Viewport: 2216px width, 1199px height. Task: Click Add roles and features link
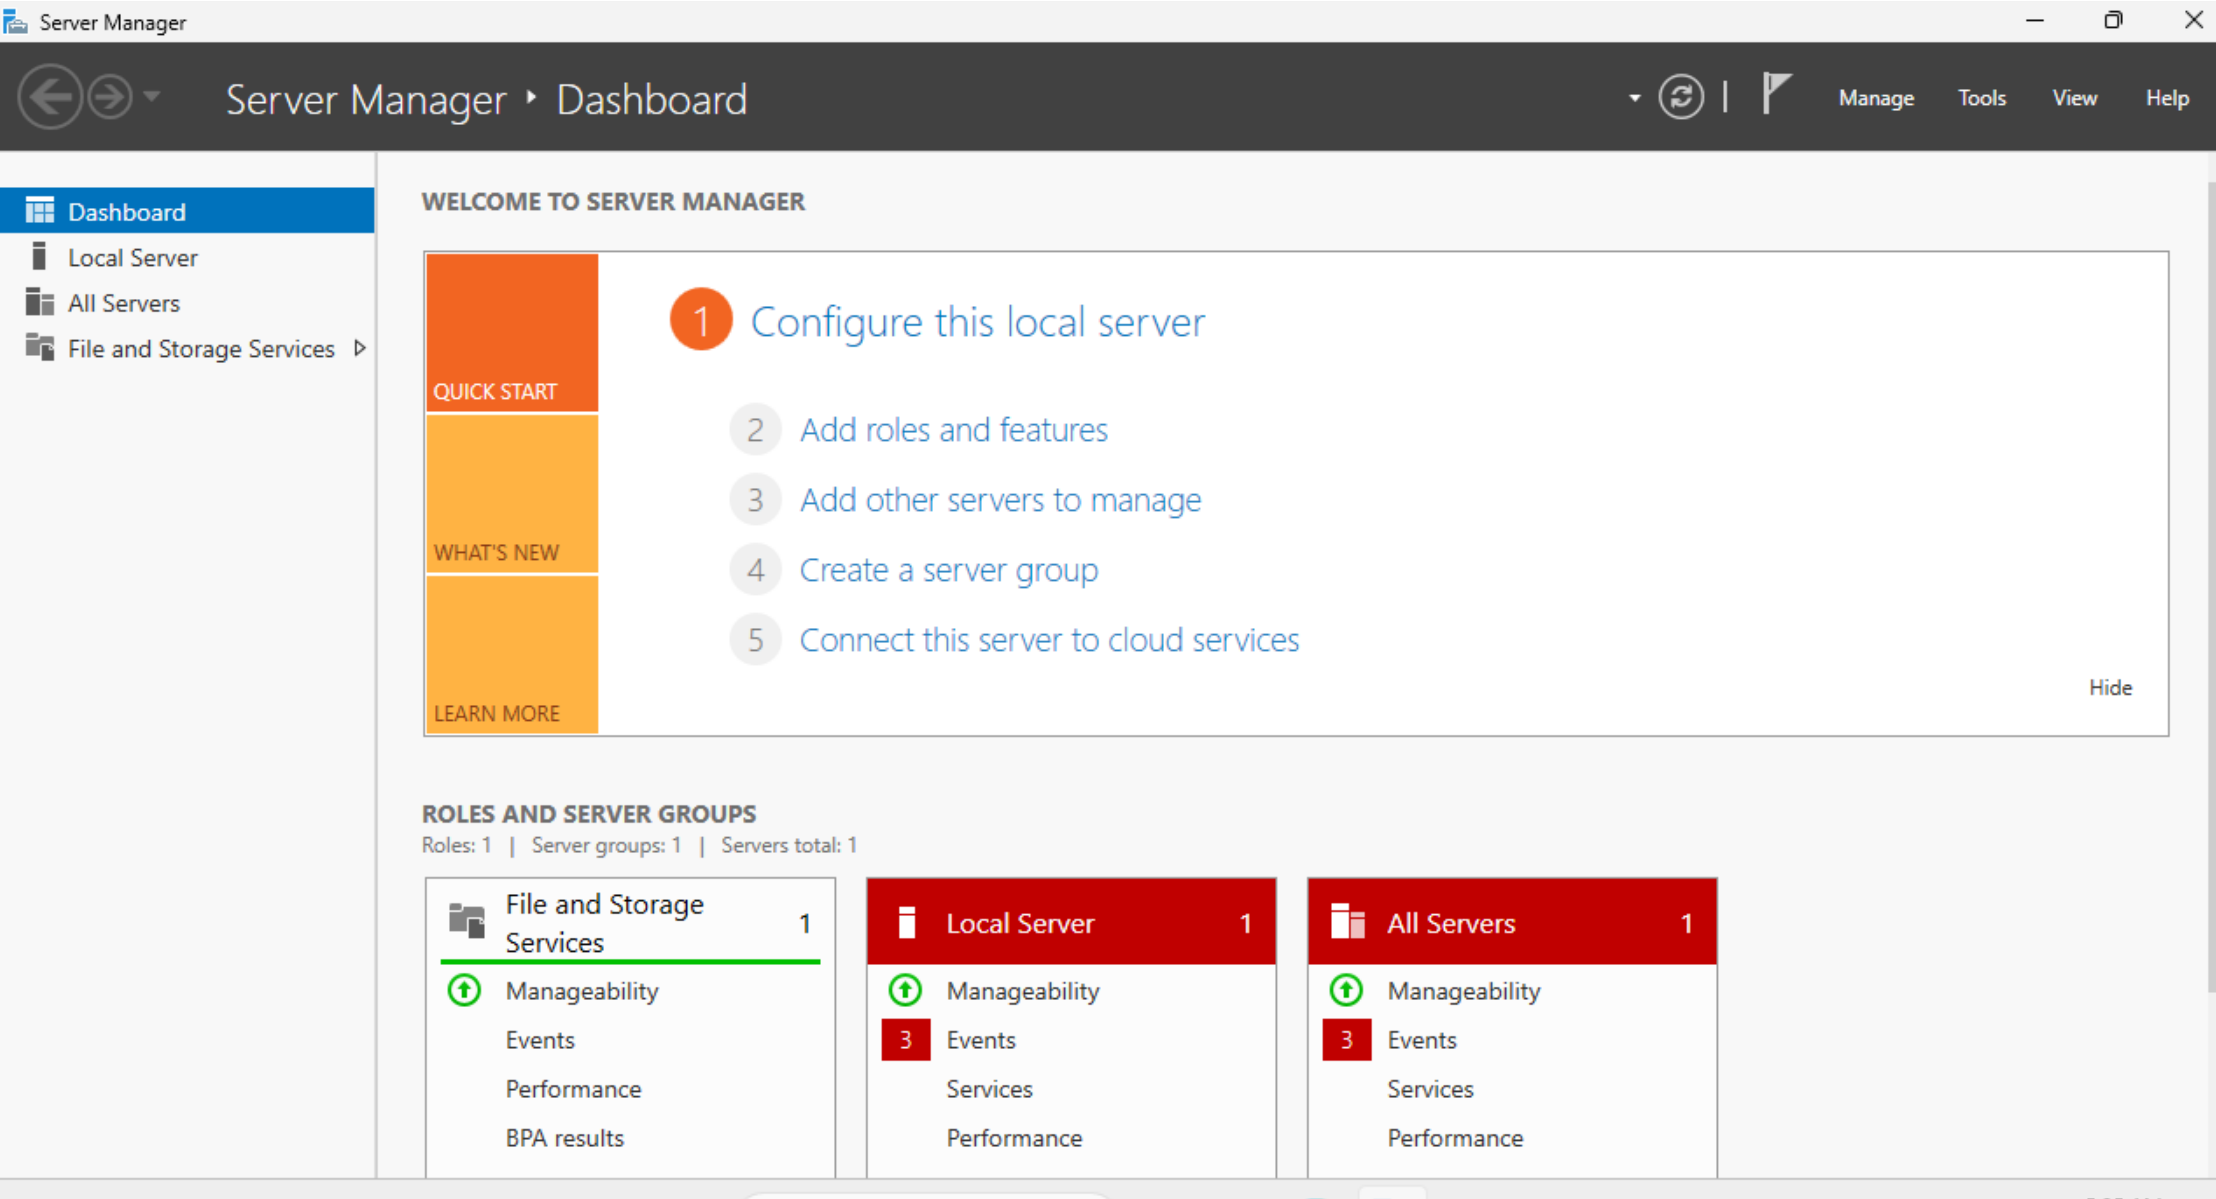(953, 430)
